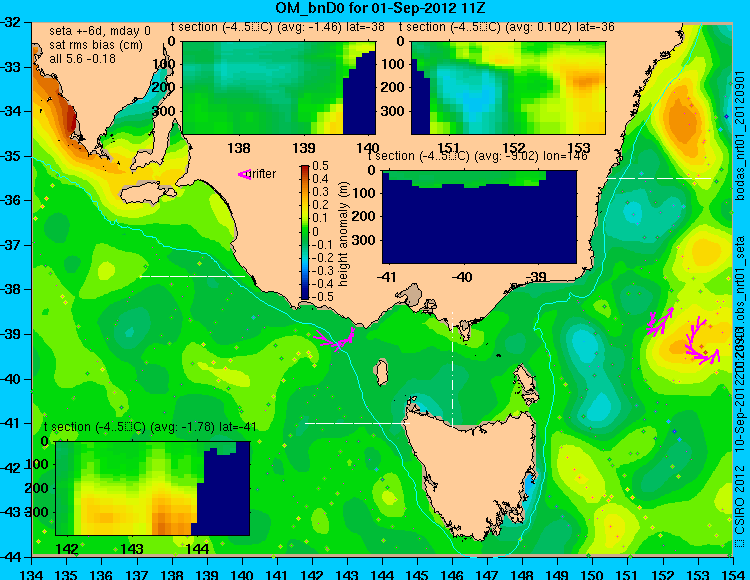Image resolution: width=750 pixels, height=580 pixels.
Task: Click the 150 longitude label on bottom axis
Action: [x=592, y=574]
